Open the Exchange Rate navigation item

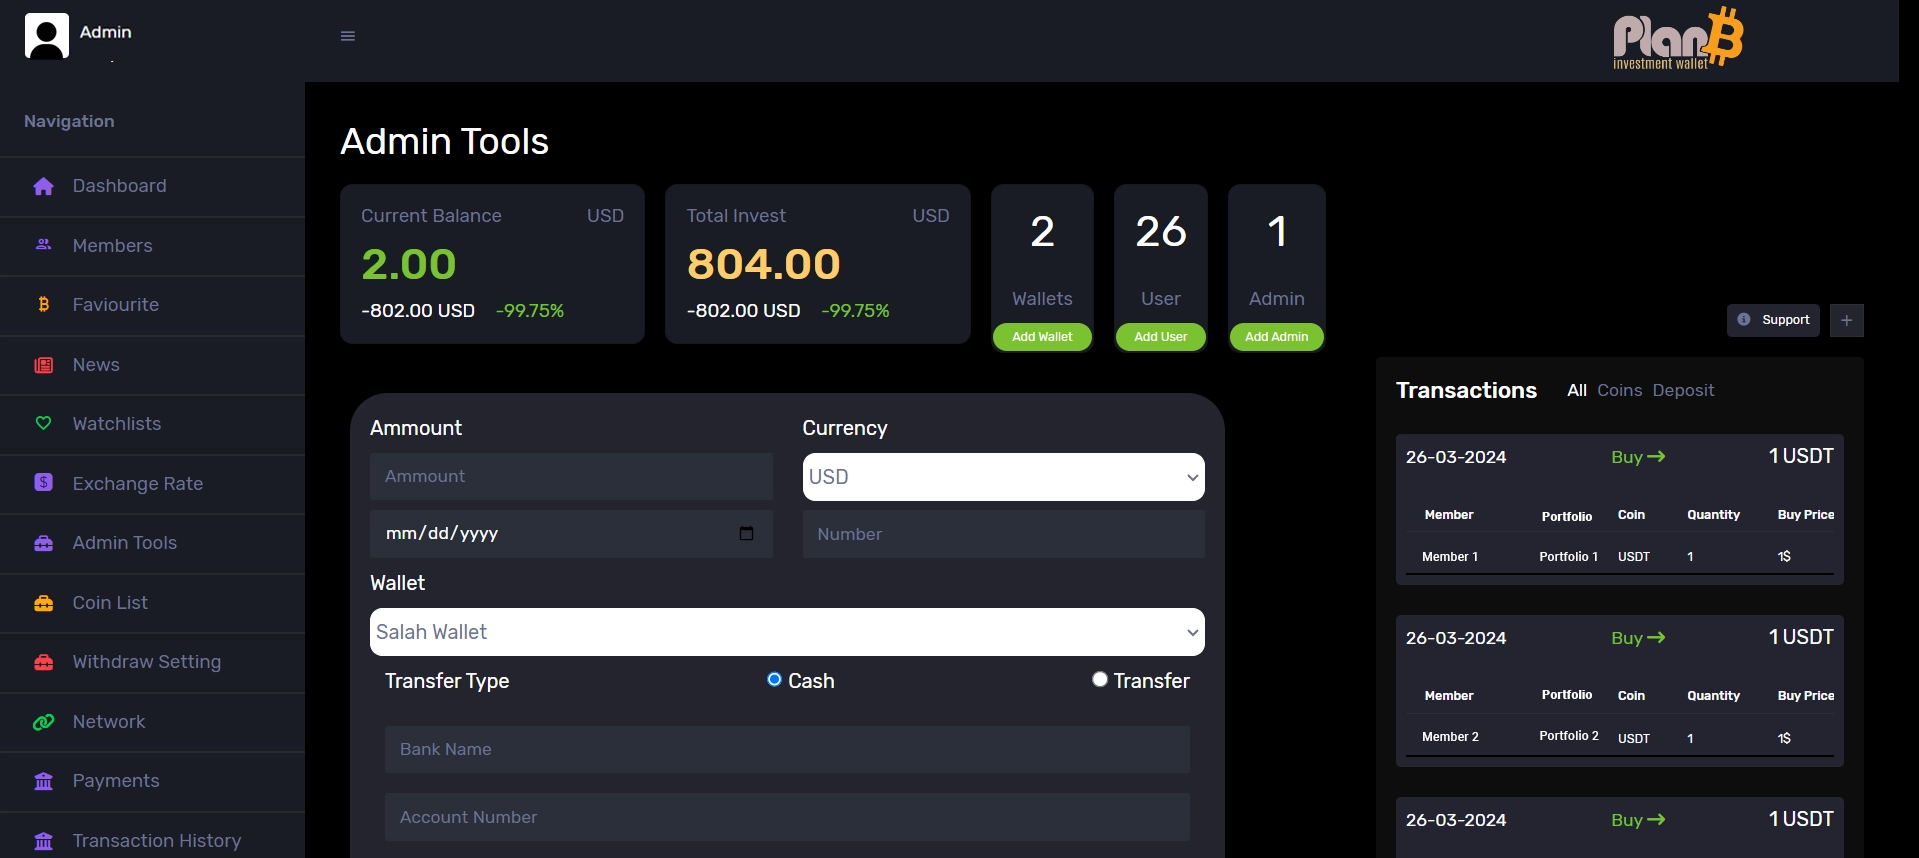152,484
